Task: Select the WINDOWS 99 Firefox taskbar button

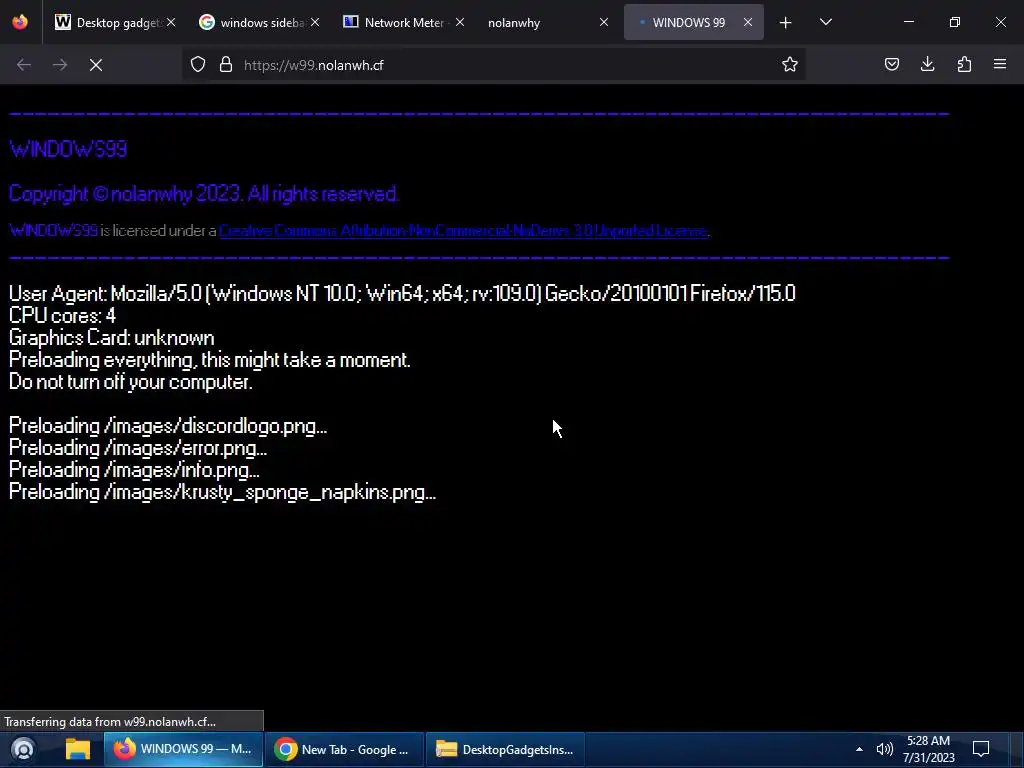Action: 184,749
